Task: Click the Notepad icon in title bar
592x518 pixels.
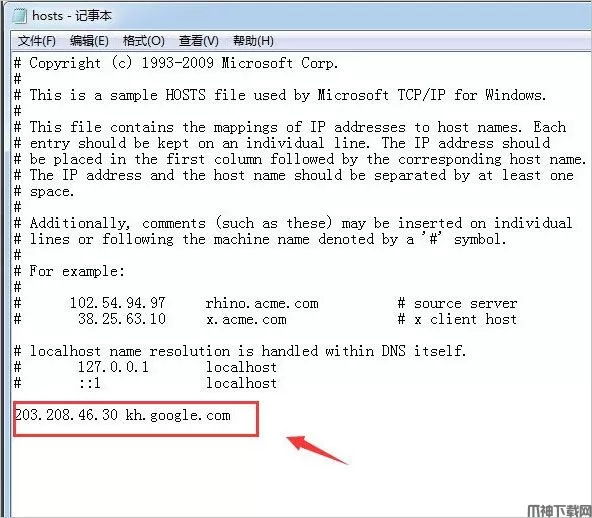Action: (19, 16)
